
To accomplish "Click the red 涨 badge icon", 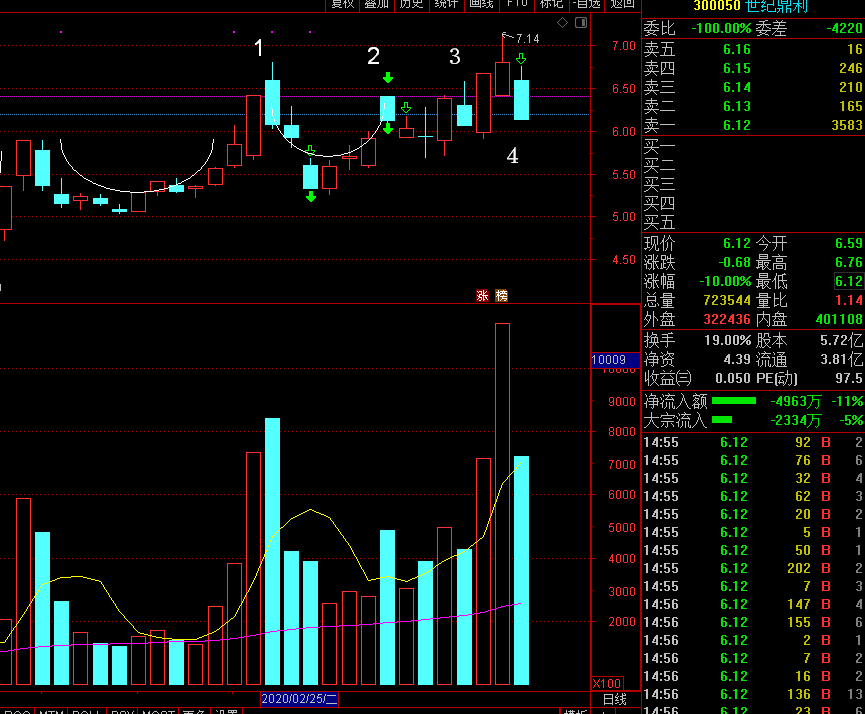I will pos(483,296).
